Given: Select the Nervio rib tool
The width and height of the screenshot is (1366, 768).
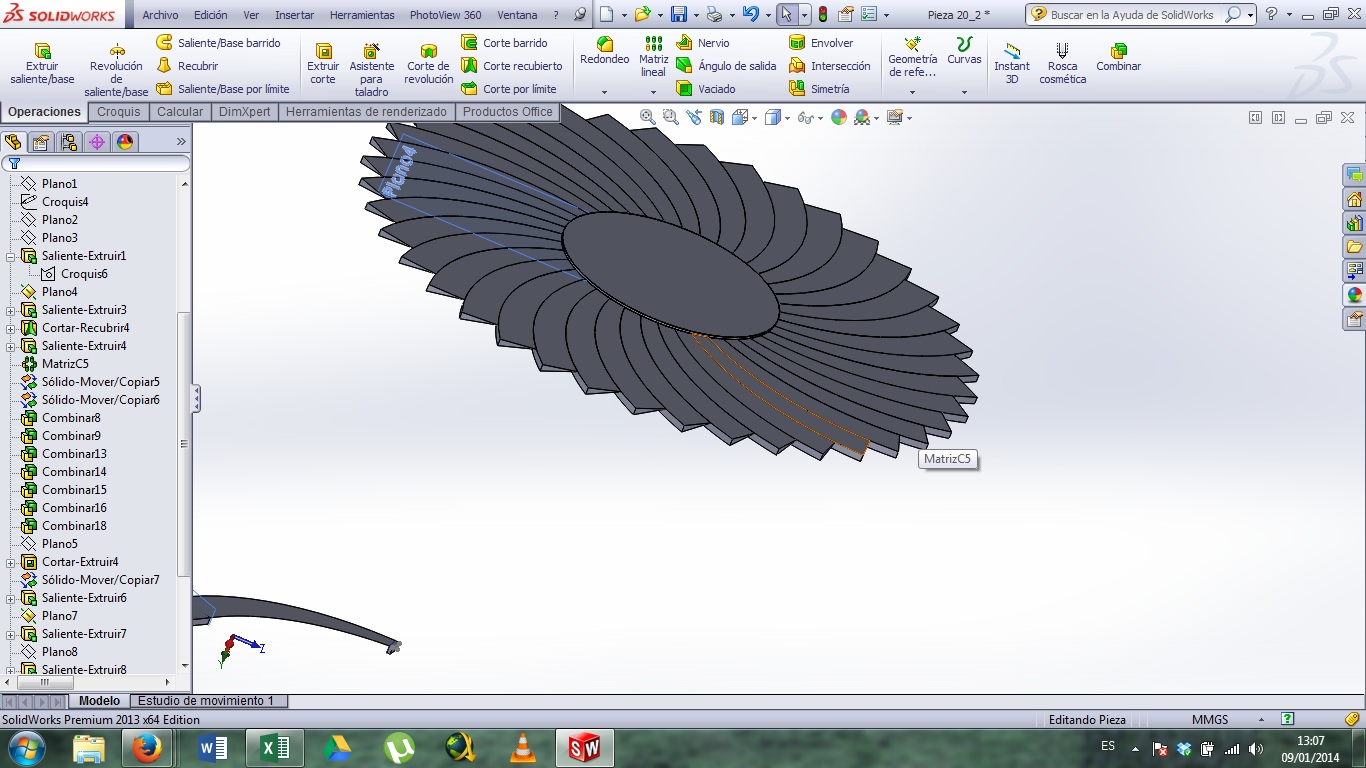Looking at the screenshot, I should (703, 43).
